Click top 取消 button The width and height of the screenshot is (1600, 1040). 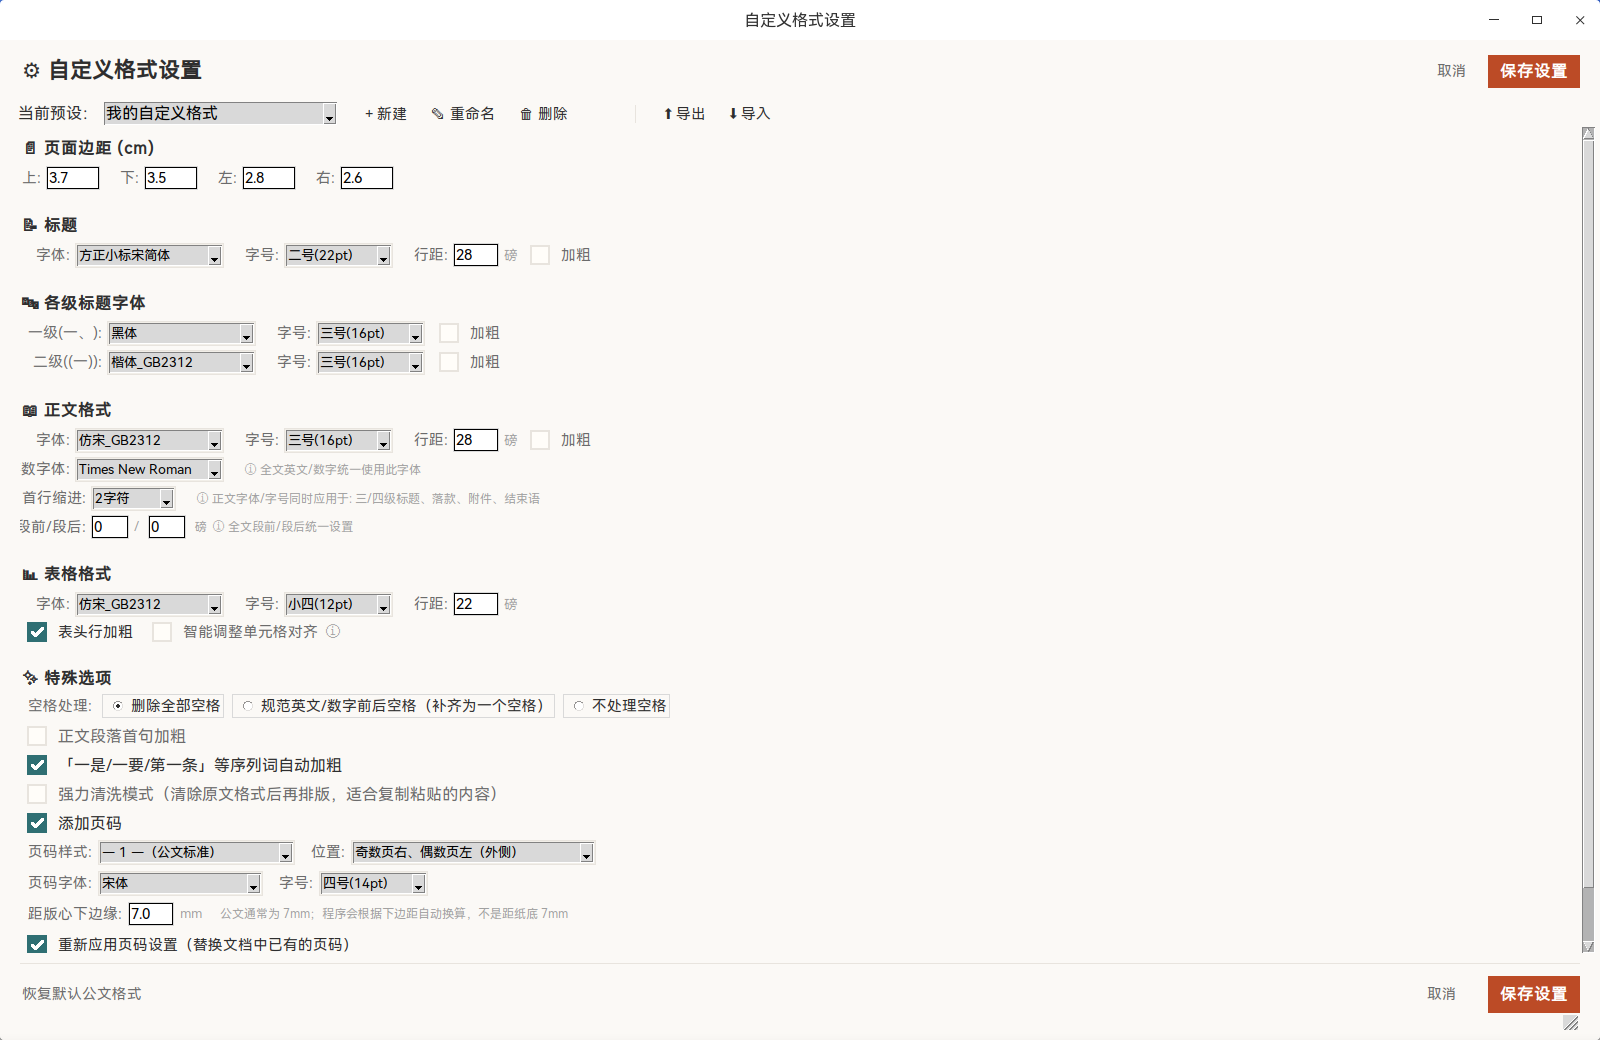[x=1452, y=71]
